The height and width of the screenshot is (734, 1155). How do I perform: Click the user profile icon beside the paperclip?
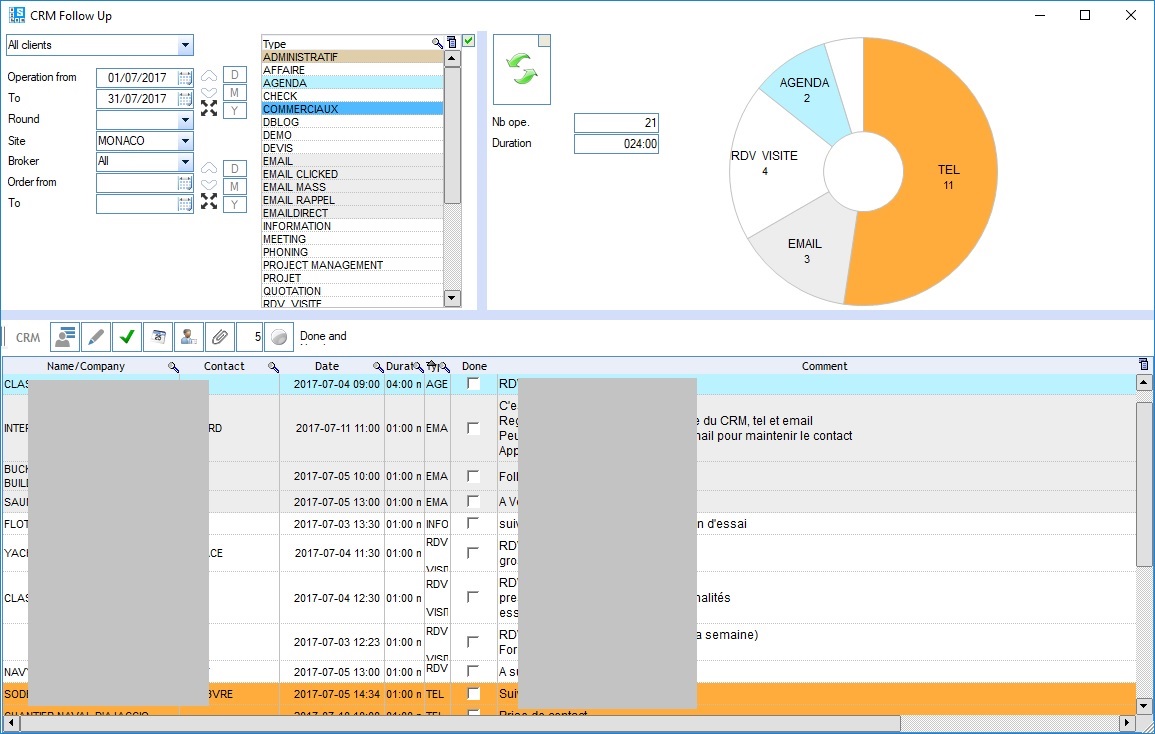click(188, 337)
